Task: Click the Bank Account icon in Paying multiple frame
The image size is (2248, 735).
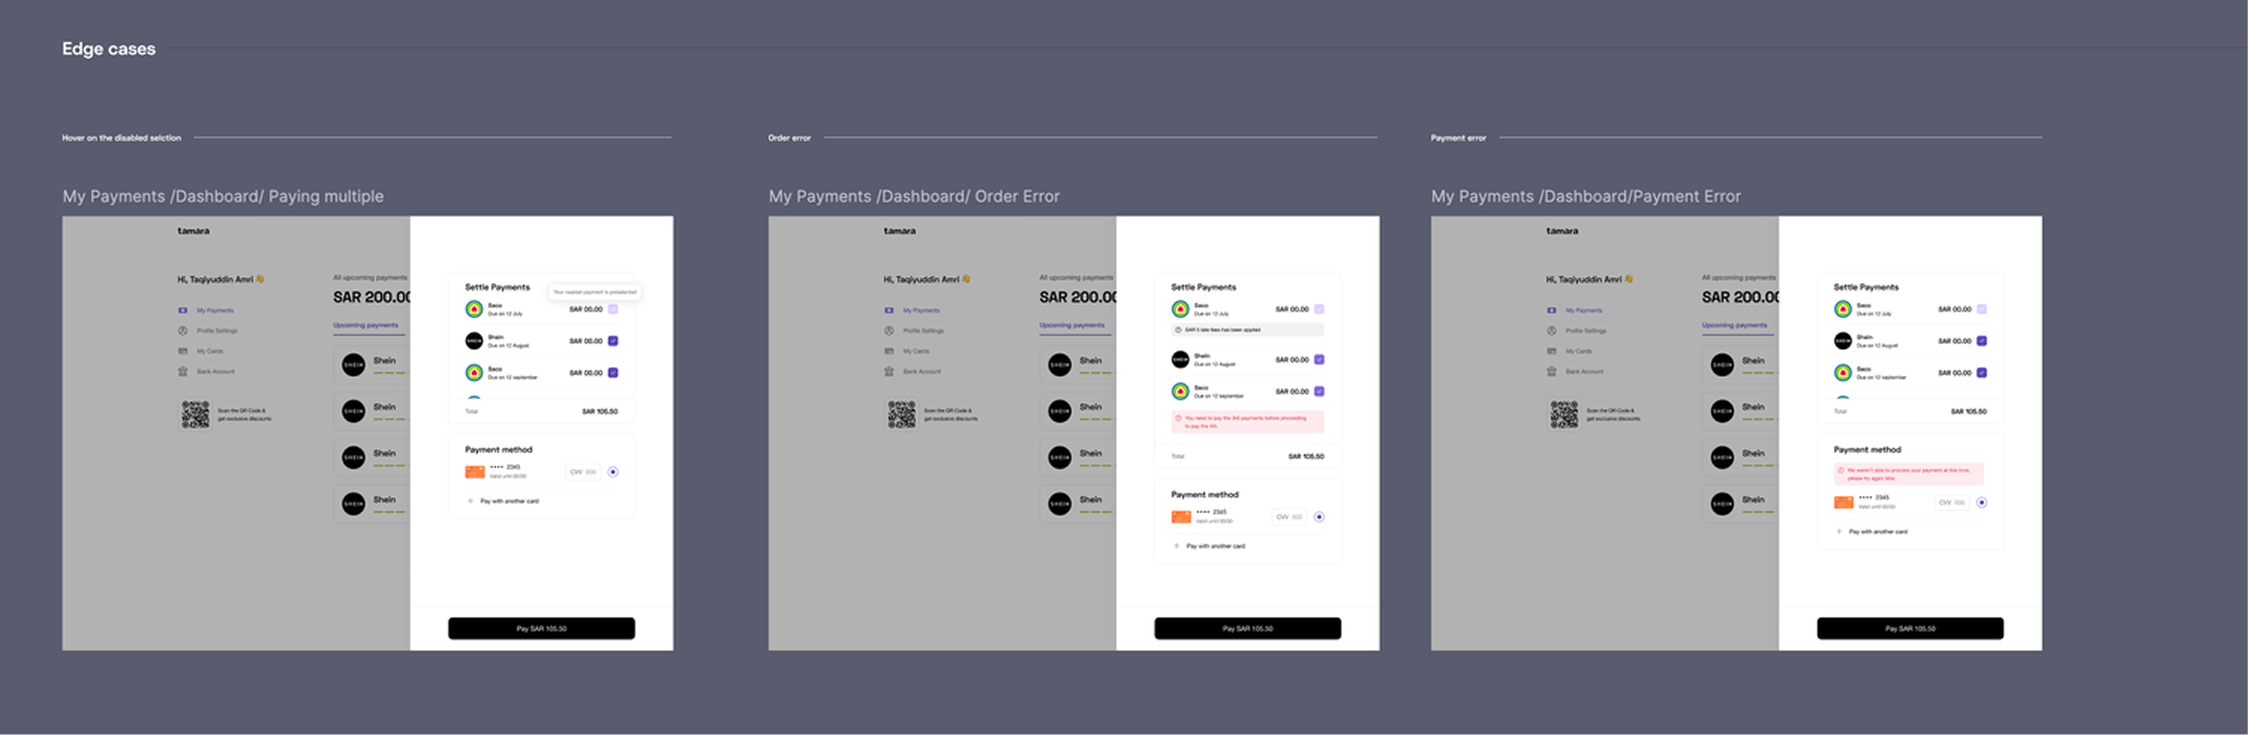Action: click(x=183, y=371)
